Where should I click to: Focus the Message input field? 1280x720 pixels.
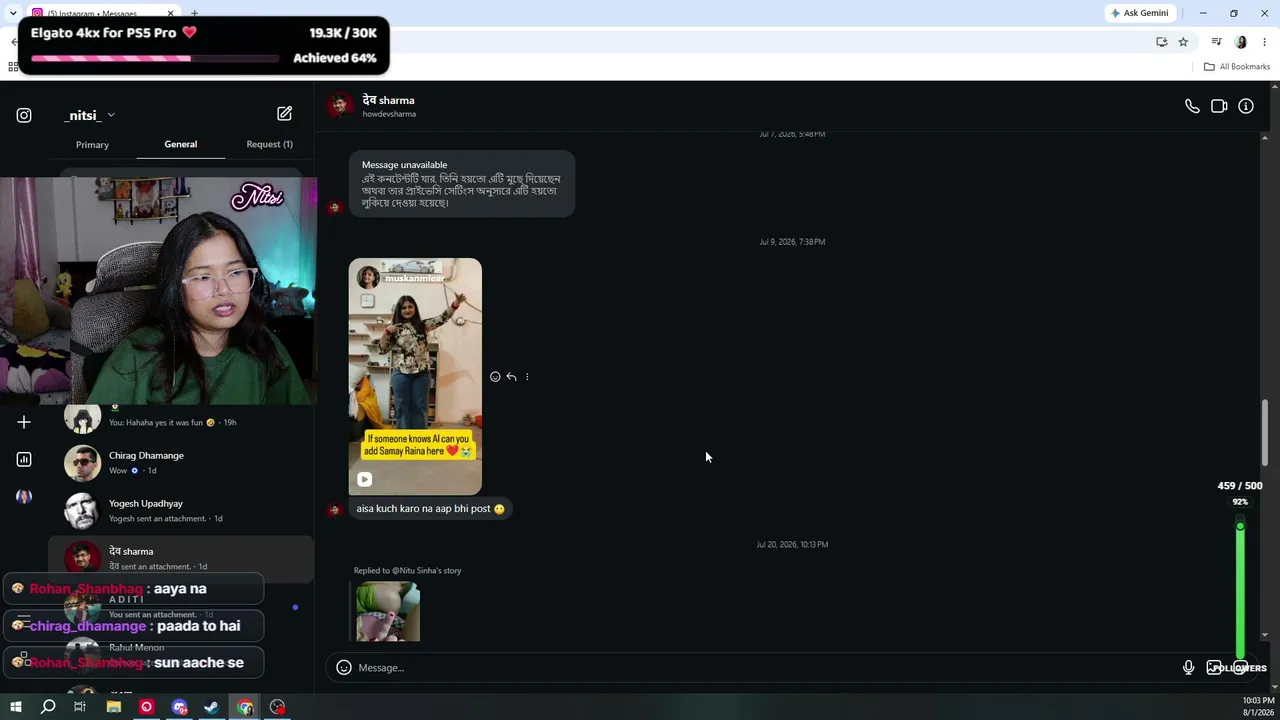point(765,667)
